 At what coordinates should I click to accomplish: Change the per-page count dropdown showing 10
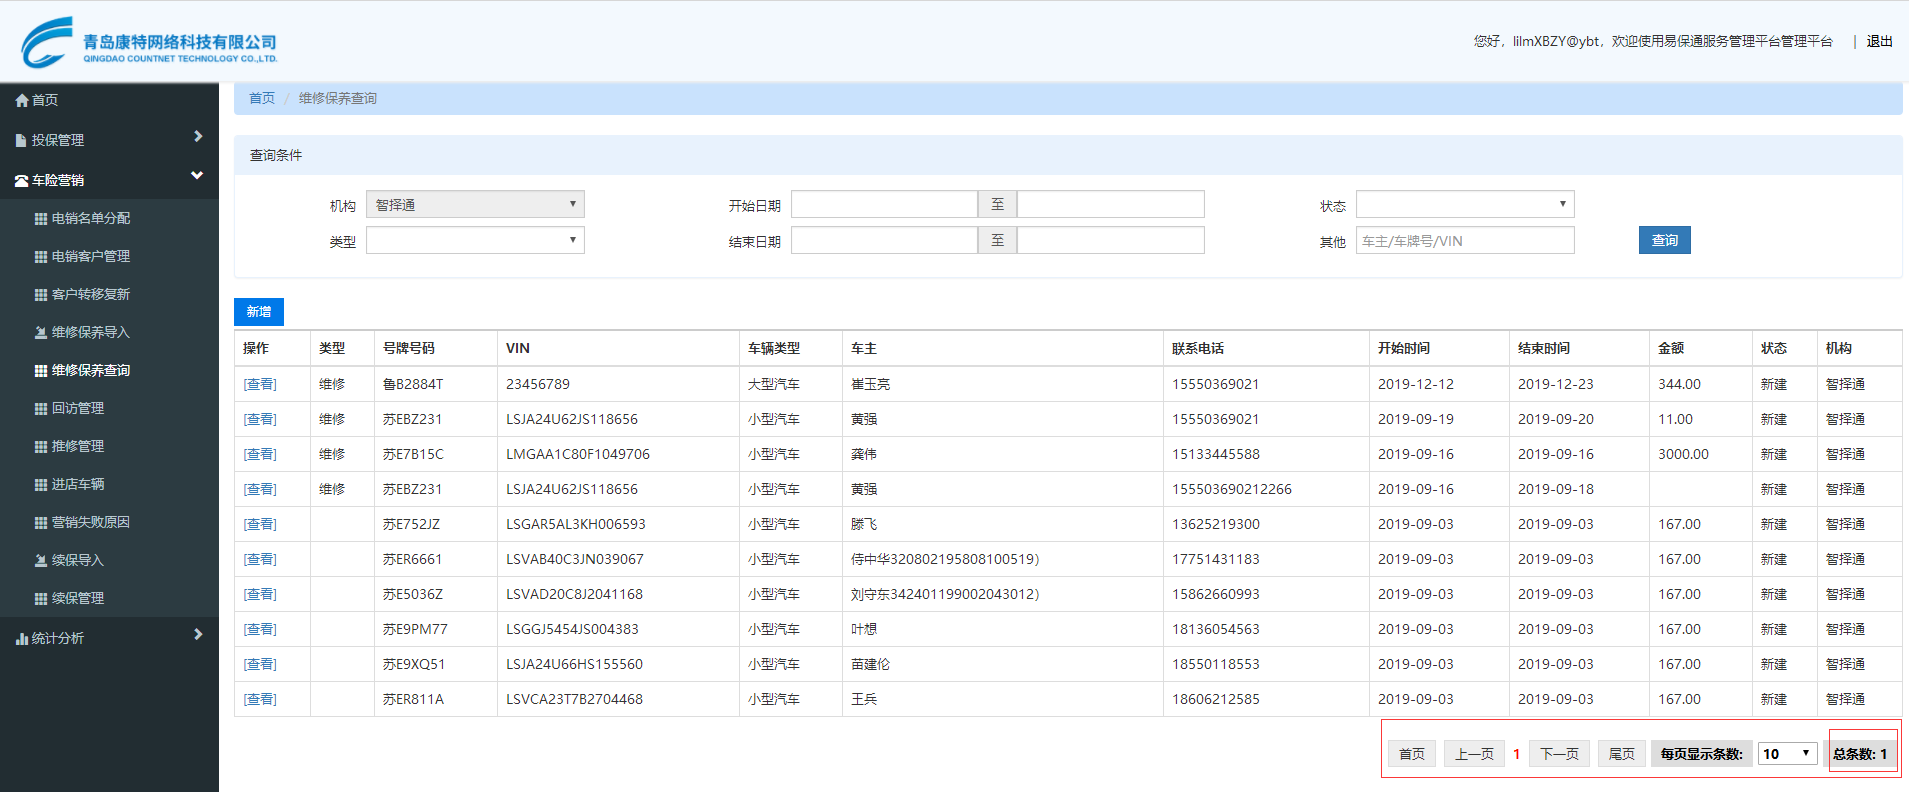(x=1786, y=754)
